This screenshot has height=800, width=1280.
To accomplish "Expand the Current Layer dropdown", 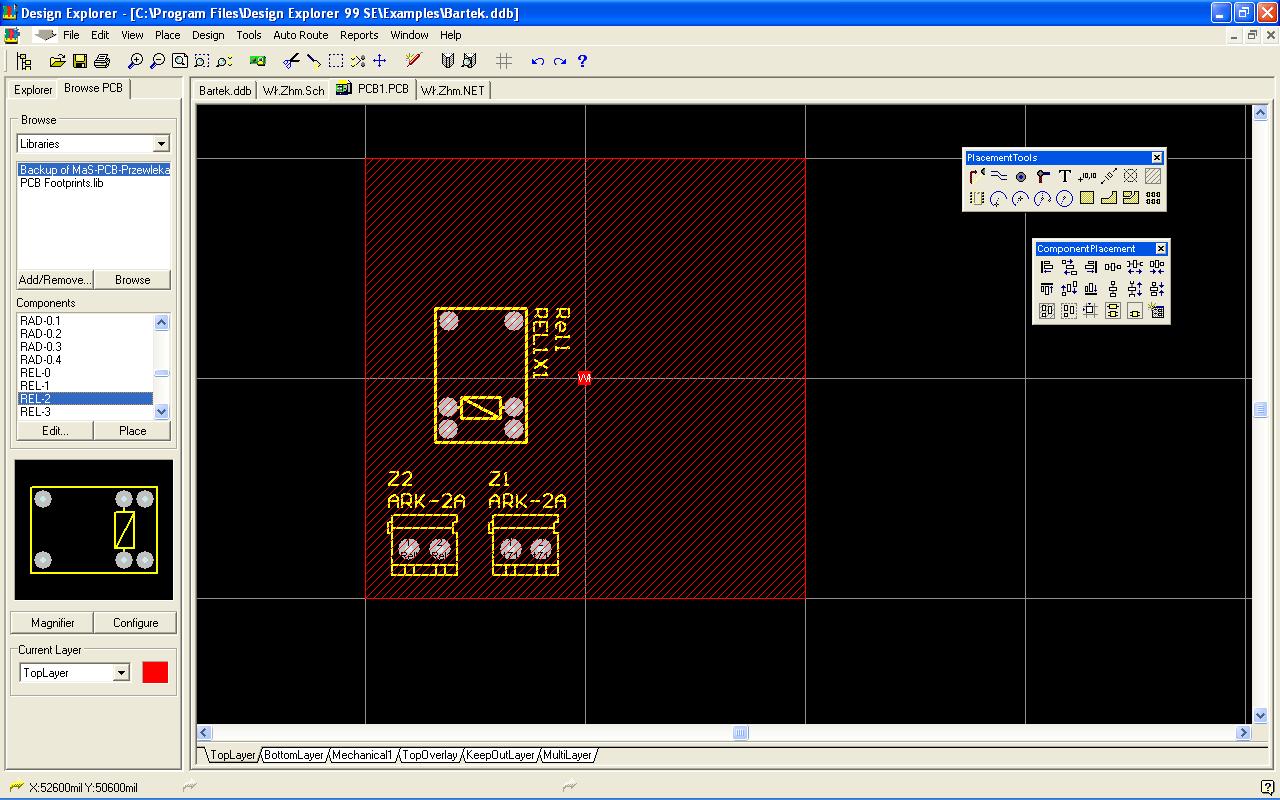I will click(x=121, y=673).
